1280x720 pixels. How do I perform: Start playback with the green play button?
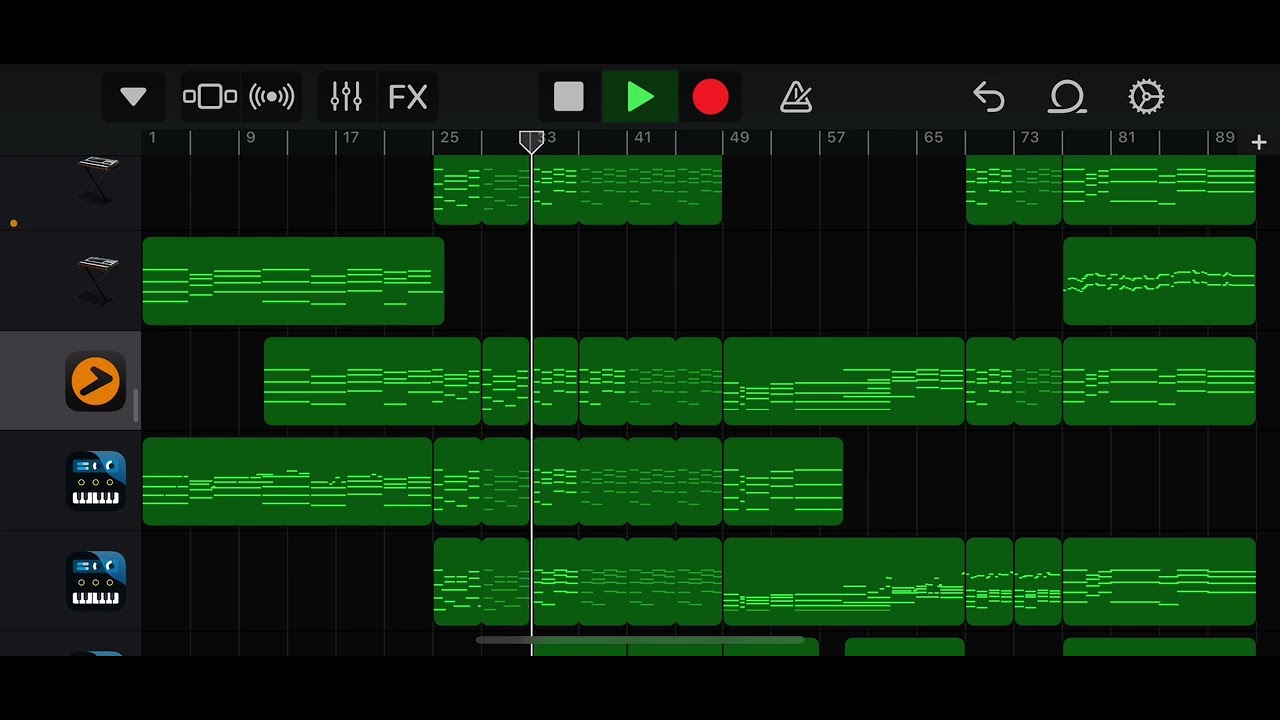click(640, 97)
